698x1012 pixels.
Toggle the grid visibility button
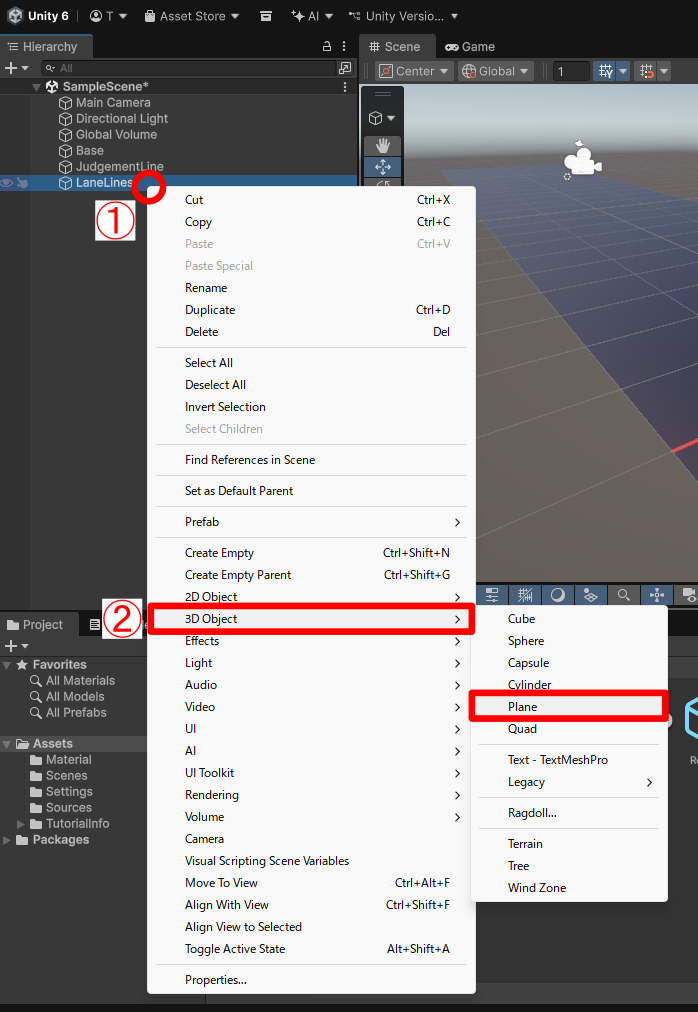[x=605, y=71]
